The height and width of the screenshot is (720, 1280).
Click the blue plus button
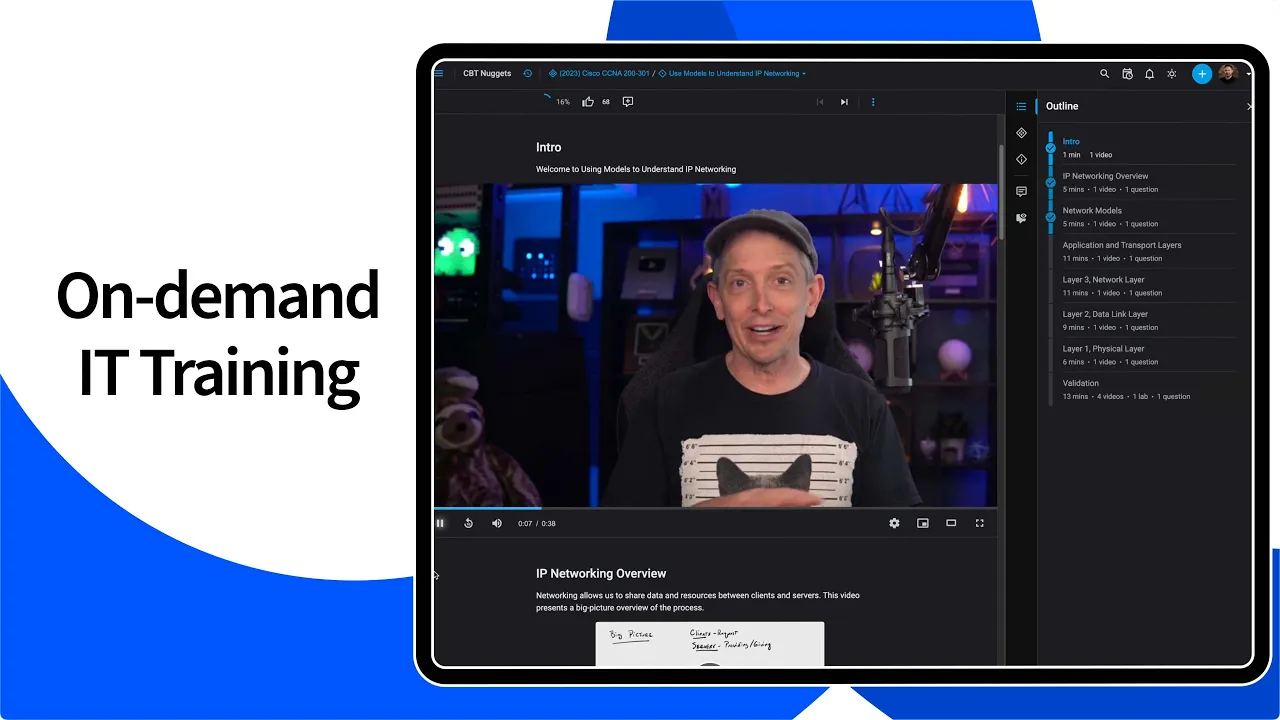click(x=1202, y=74)
